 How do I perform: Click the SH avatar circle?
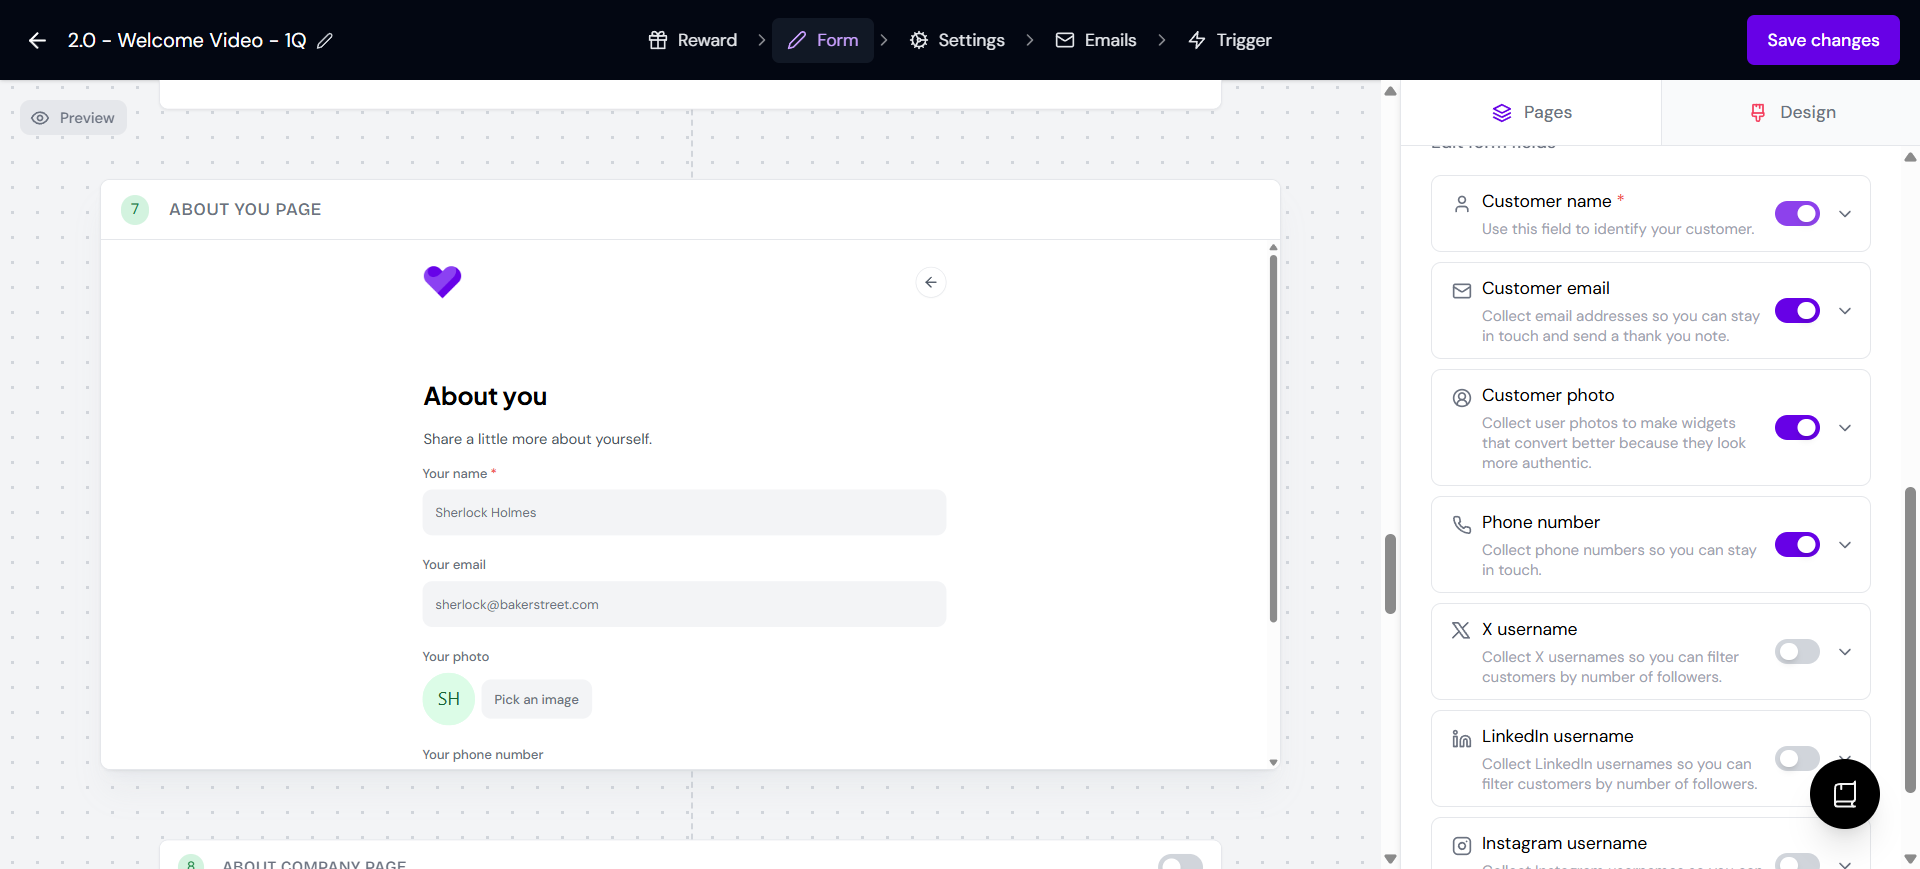pyautogui.click(x=448, y=699)
